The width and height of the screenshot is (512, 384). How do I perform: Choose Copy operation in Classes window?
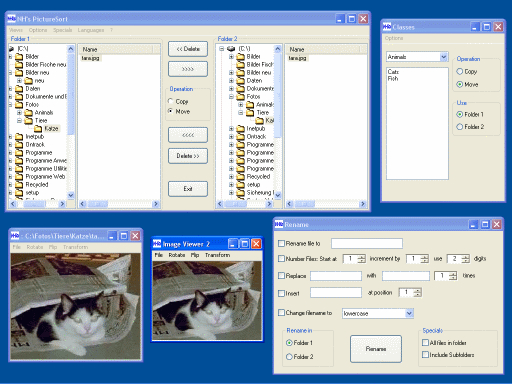460,71
